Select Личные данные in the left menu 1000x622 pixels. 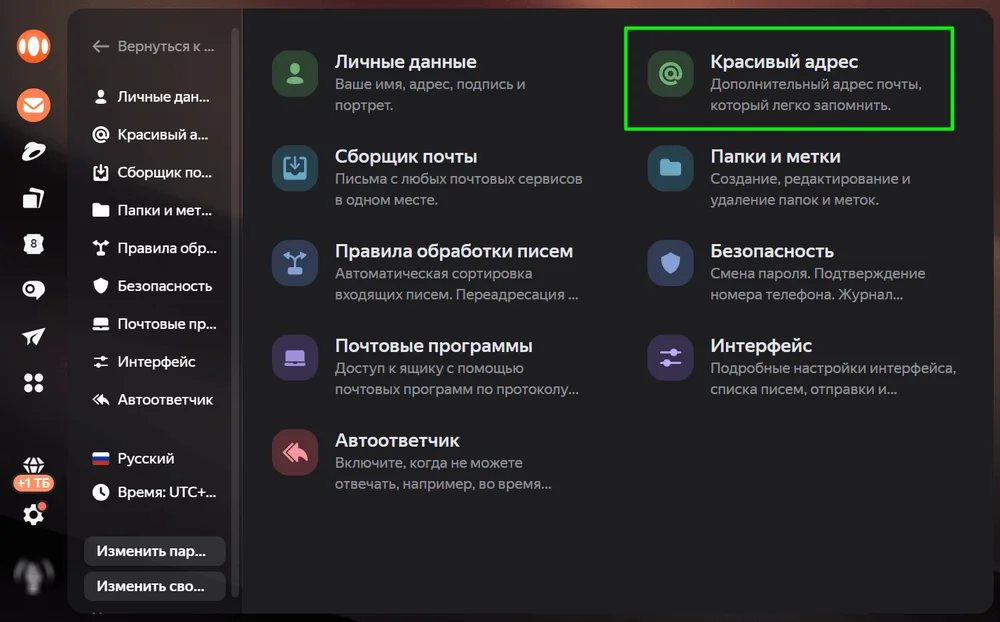(x=153, y=97)
